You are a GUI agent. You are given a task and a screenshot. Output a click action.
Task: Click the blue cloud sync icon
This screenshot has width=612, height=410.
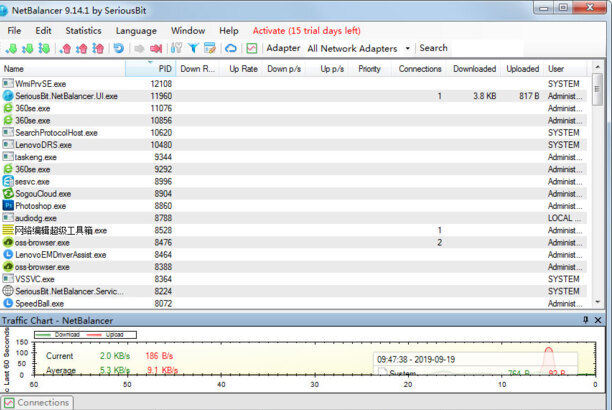coord(231,48)
